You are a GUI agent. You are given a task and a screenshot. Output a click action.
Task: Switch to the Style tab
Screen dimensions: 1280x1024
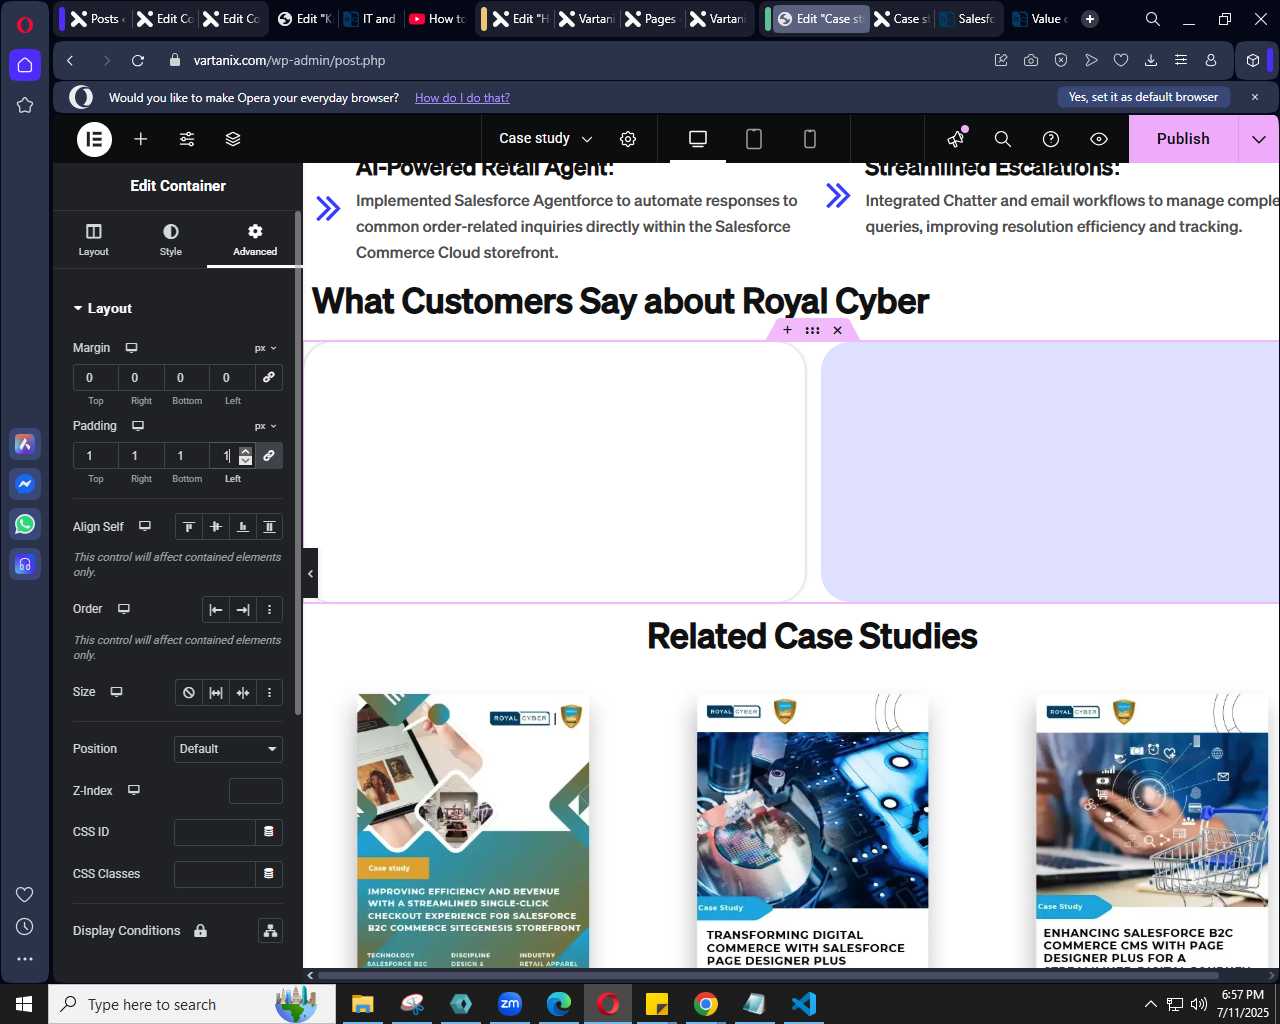pyautogui.click(x=171, y=239)
